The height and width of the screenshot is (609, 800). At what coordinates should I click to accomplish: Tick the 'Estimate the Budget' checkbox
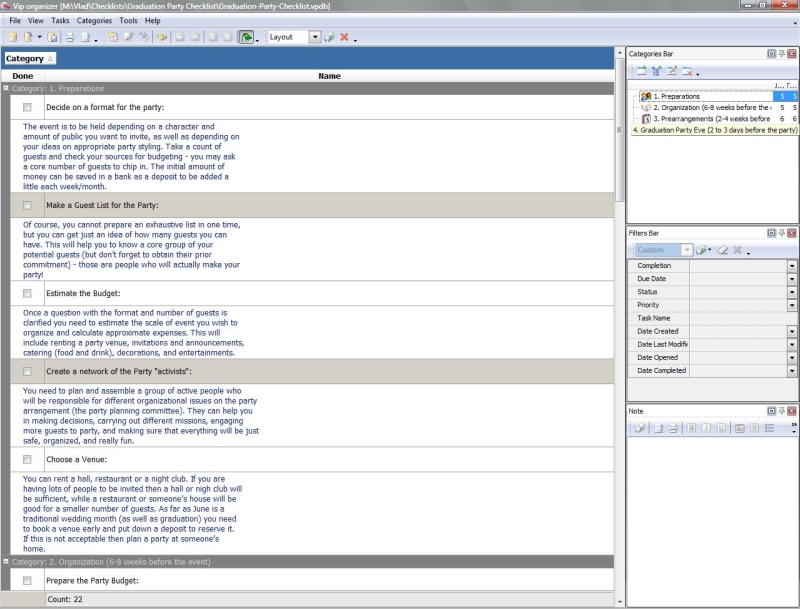[x=27, y=293]
